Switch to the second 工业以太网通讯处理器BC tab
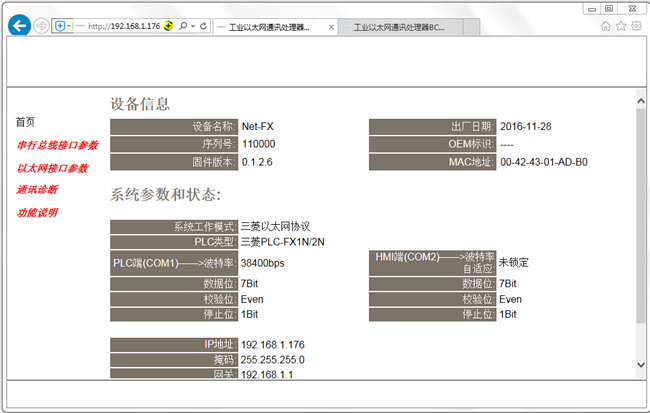Viewport: 650px width, 413px height. [x=400, y=27]
